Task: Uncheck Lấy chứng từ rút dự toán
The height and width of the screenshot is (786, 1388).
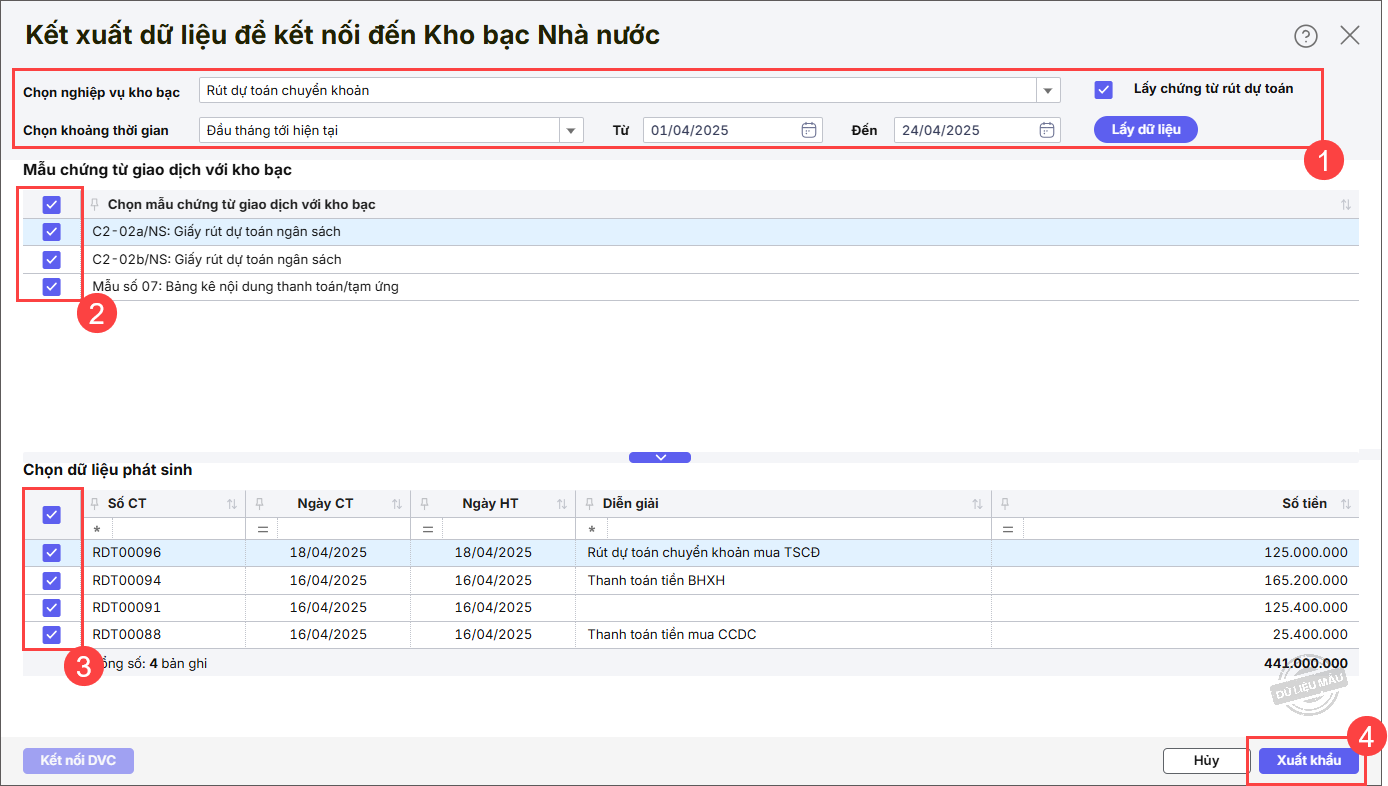Action: click(x=1104, y=90)
